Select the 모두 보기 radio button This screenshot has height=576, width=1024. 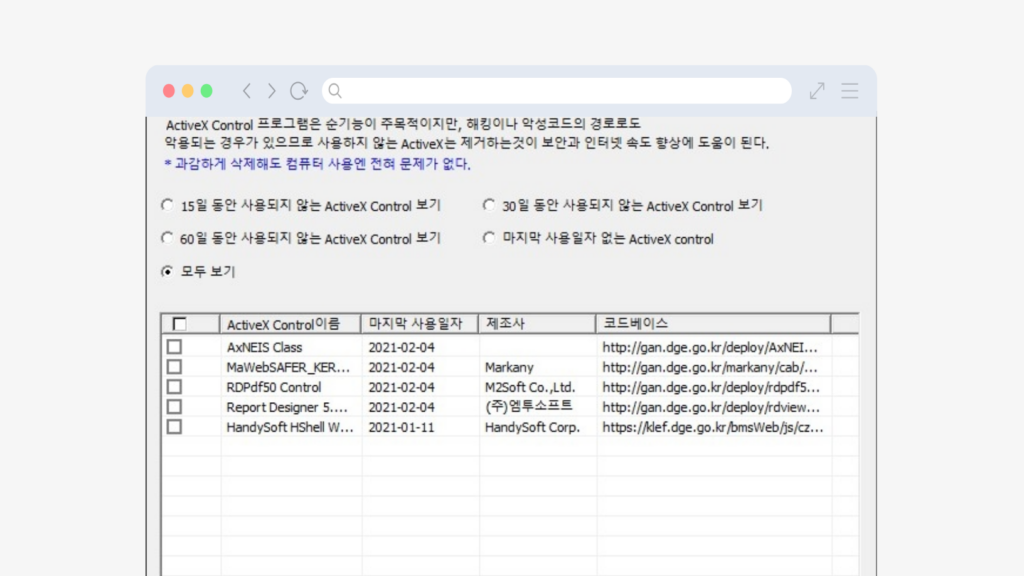coord(167,271)
